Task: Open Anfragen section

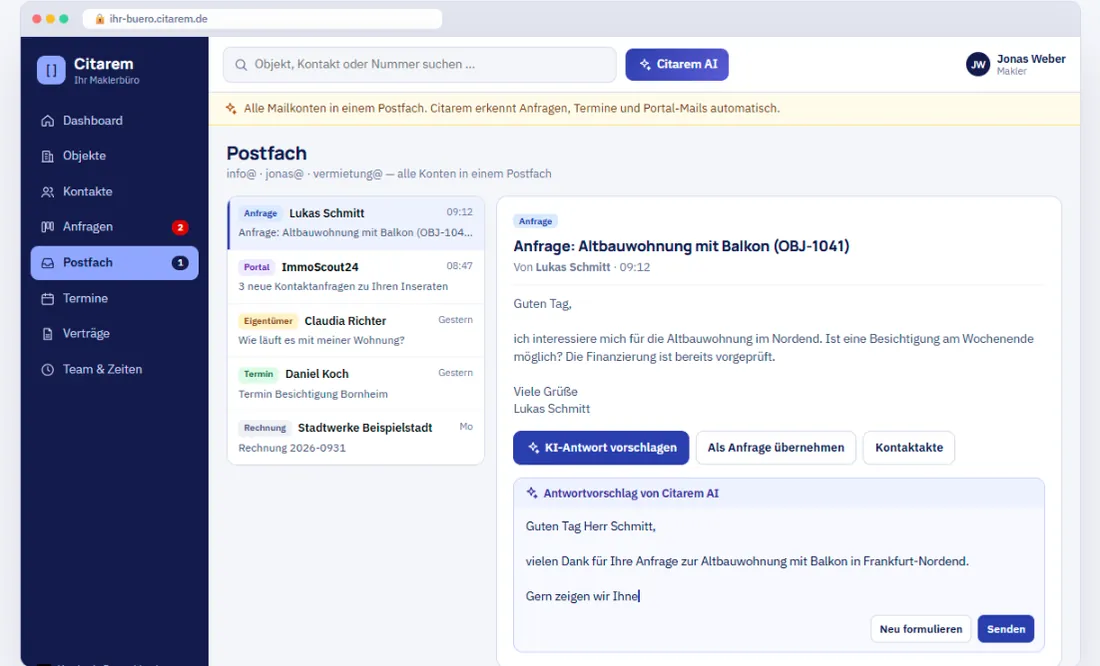Action: pyautogui.click(x=114, y=227)
